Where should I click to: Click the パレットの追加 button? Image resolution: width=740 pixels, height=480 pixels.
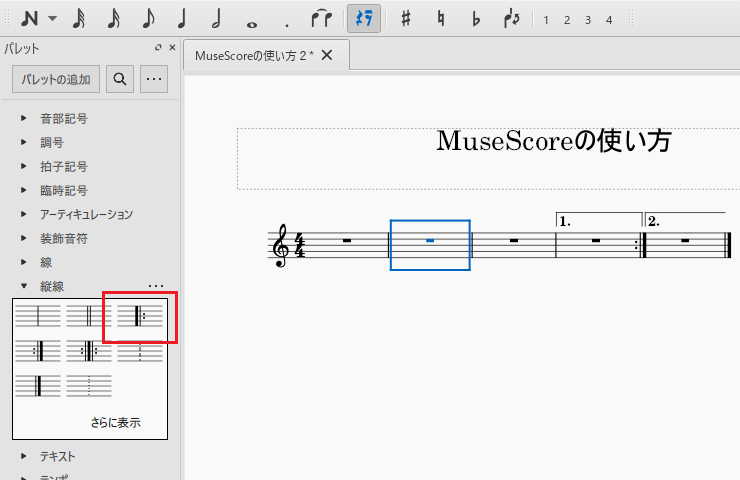[x=56, y=79]
